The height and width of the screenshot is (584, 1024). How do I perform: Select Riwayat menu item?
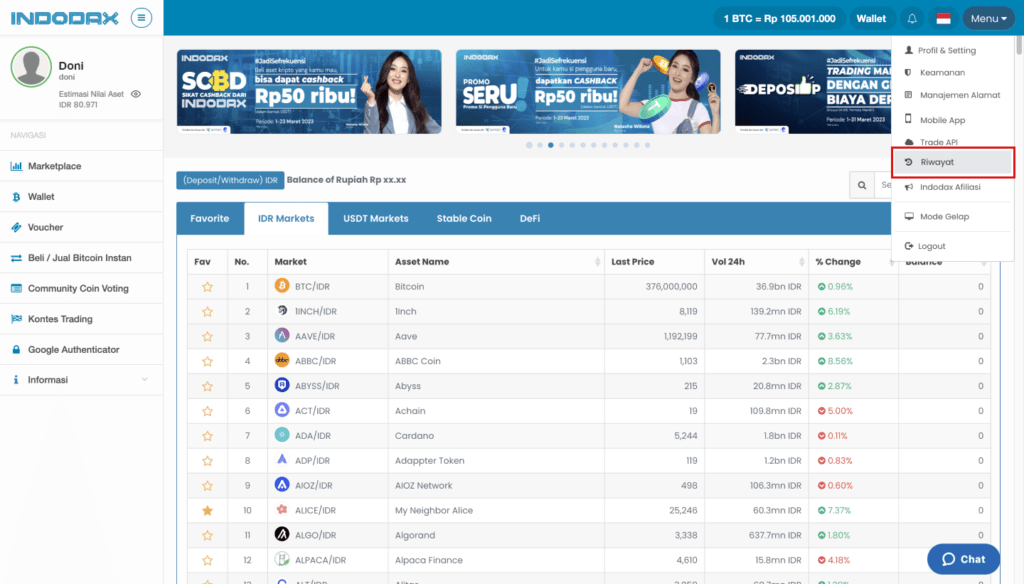click(x=953, y=162)
